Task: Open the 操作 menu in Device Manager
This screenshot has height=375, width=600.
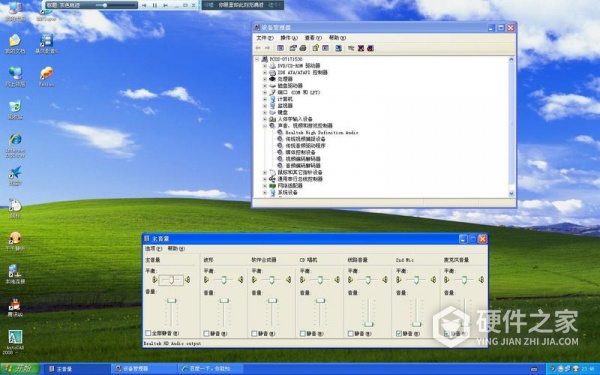Action: click(289, 38)
